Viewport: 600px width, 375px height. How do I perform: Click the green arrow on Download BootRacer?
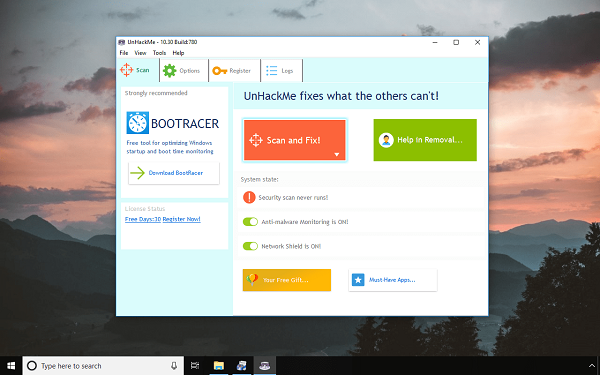pyautogui.click(x=137, y=173)
